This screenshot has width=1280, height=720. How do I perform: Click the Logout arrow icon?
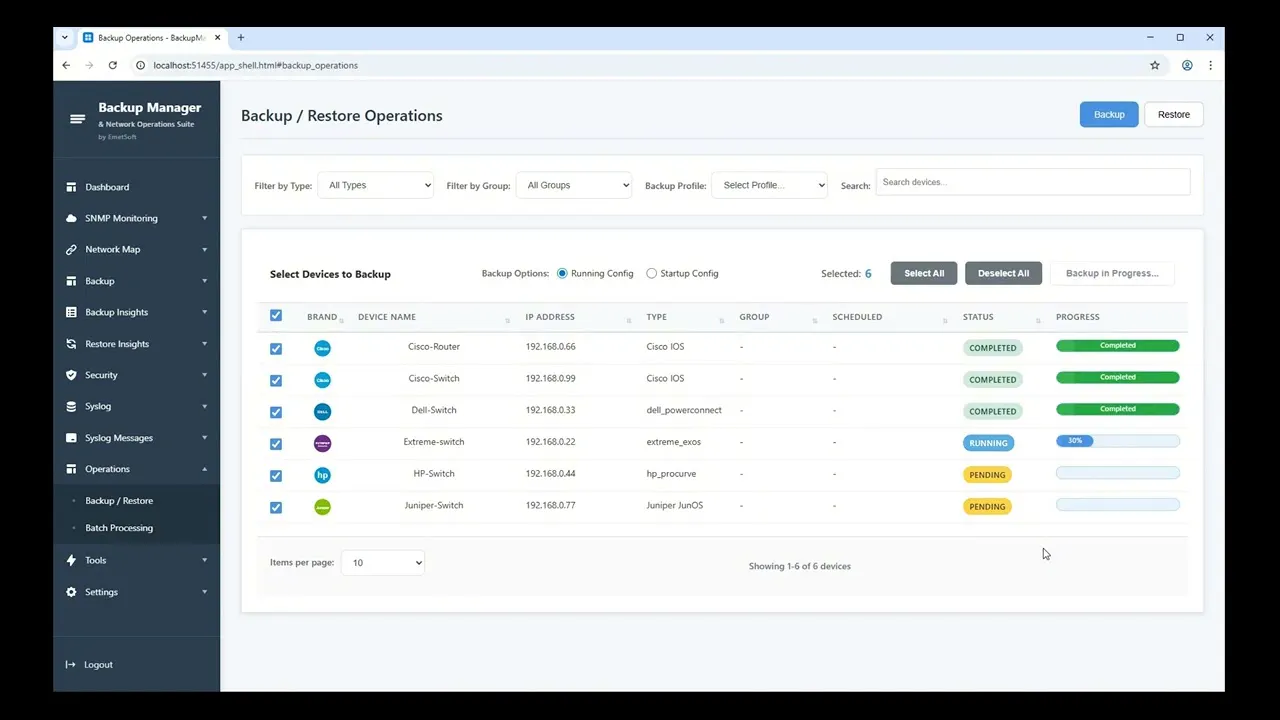coord(71,665)
